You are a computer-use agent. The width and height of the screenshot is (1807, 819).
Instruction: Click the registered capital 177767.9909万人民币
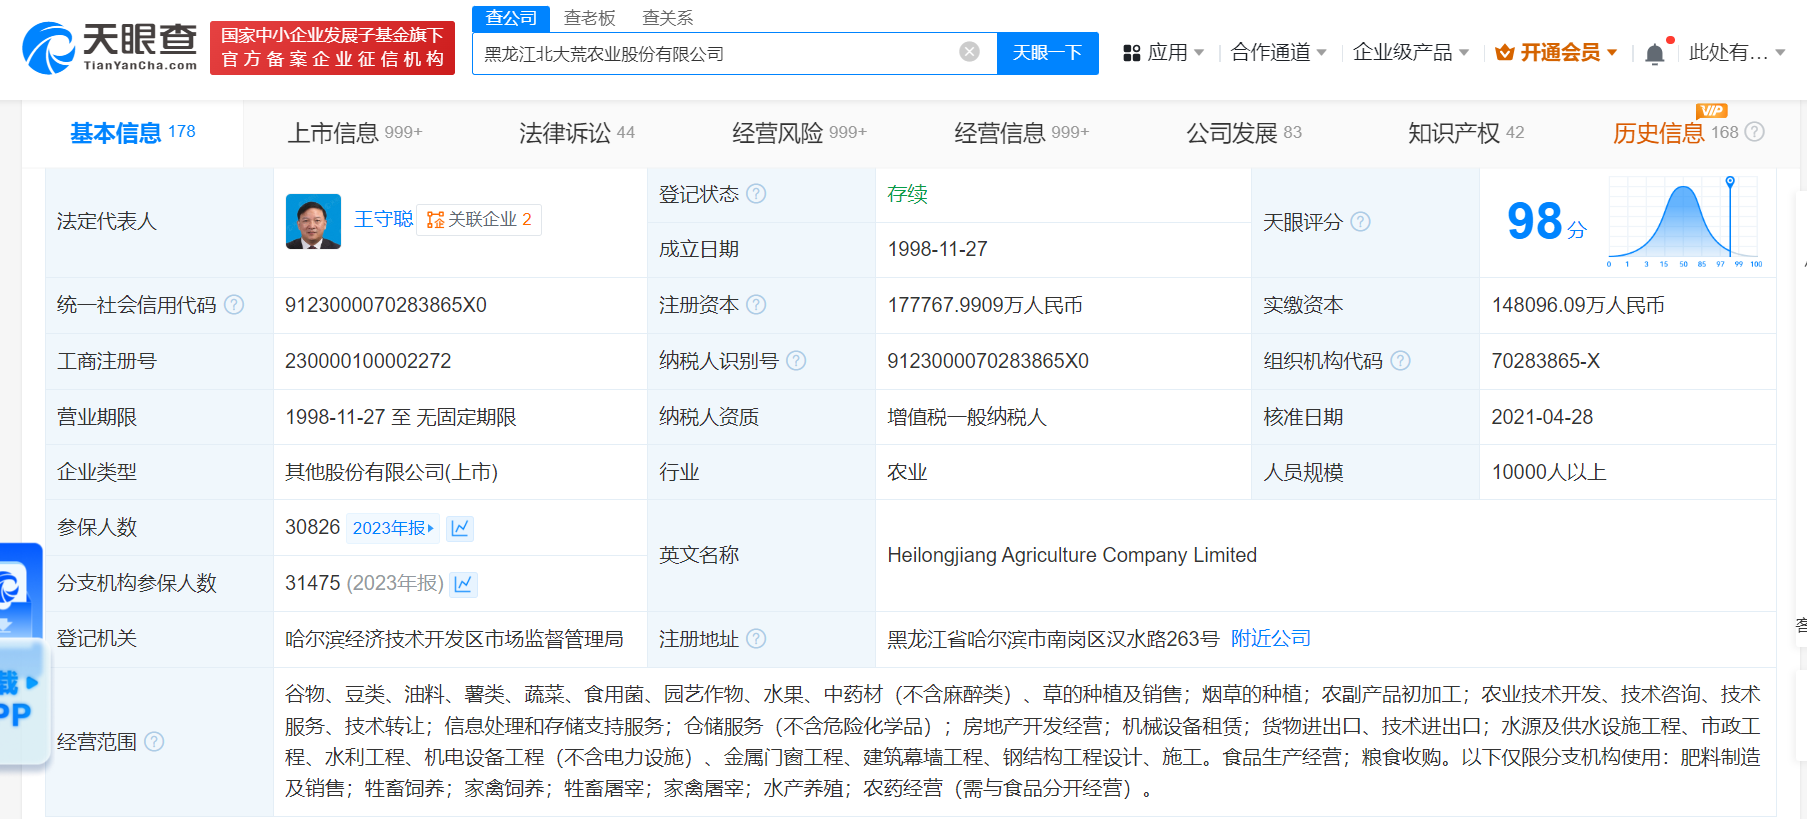pos(985,305)
